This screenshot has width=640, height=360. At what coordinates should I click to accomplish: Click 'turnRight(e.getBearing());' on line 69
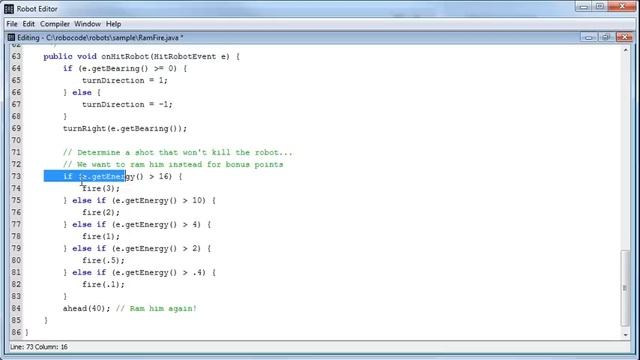125,129
